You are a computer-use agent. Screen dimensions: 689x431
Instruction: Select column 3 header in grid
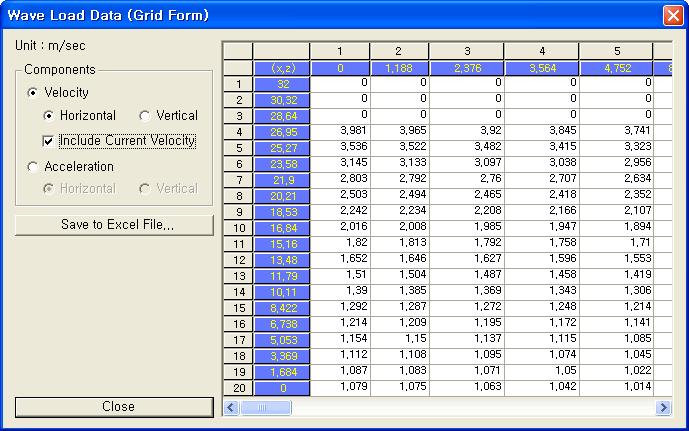(467, 51)
